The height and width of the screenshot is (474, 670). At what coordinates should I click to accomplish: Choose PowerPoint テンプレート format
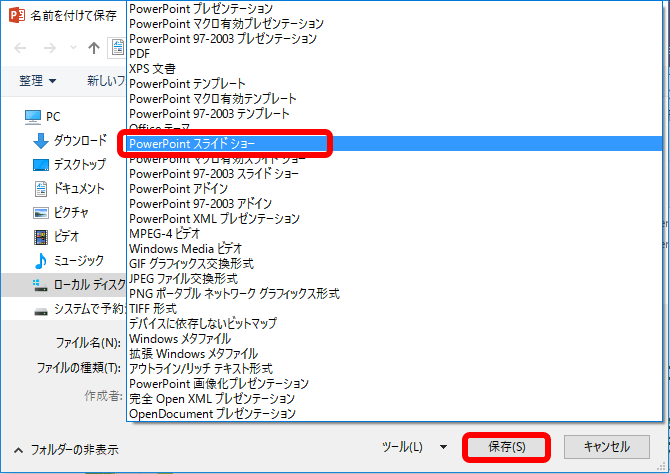point(394,83)
